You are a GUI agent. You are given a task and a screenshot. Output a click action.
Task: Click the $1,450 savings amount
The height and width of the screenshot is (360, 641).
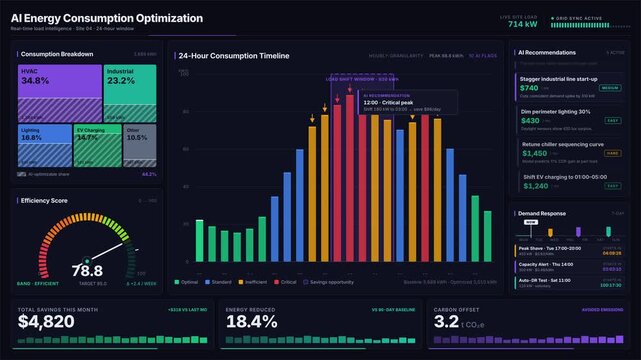coord(534,153)
